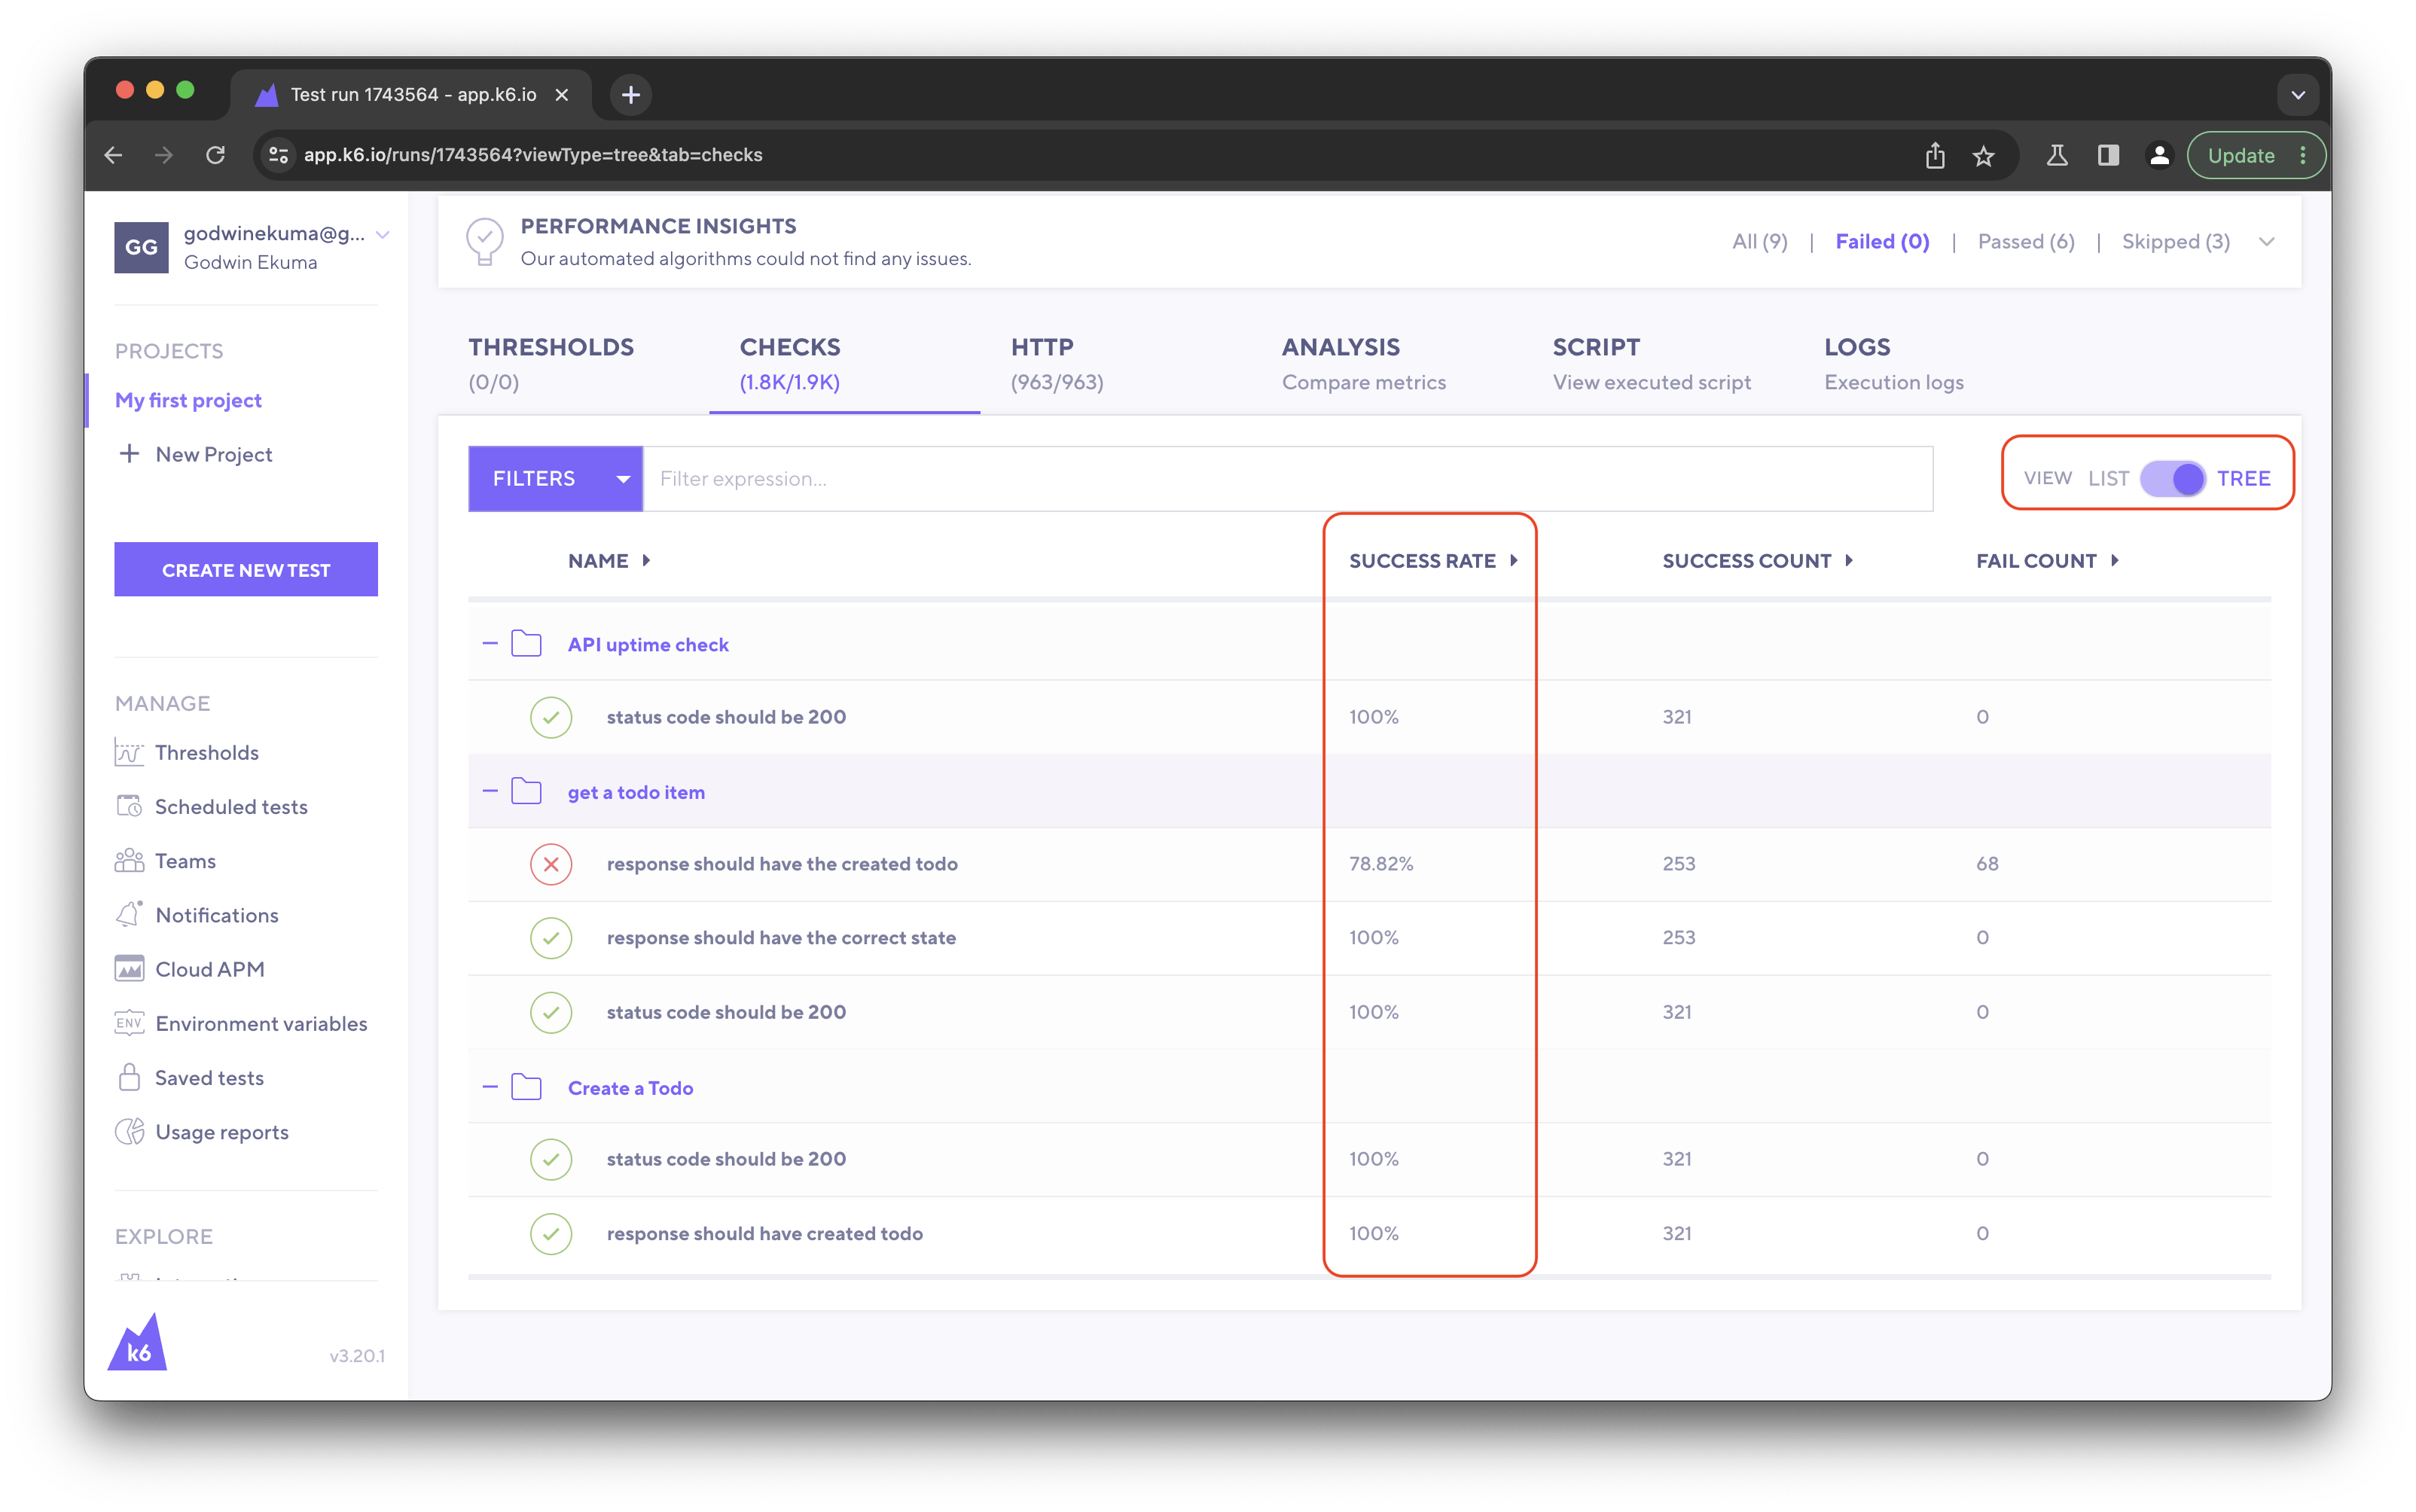
Task: Open the FILTERS dropdown
Action: point(556,478)
